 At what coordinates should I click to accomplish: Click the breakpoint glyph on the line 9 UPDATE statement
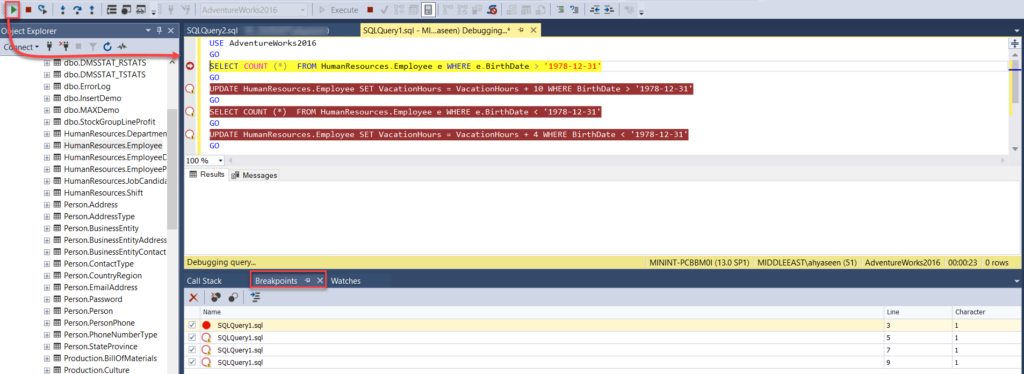191,134
